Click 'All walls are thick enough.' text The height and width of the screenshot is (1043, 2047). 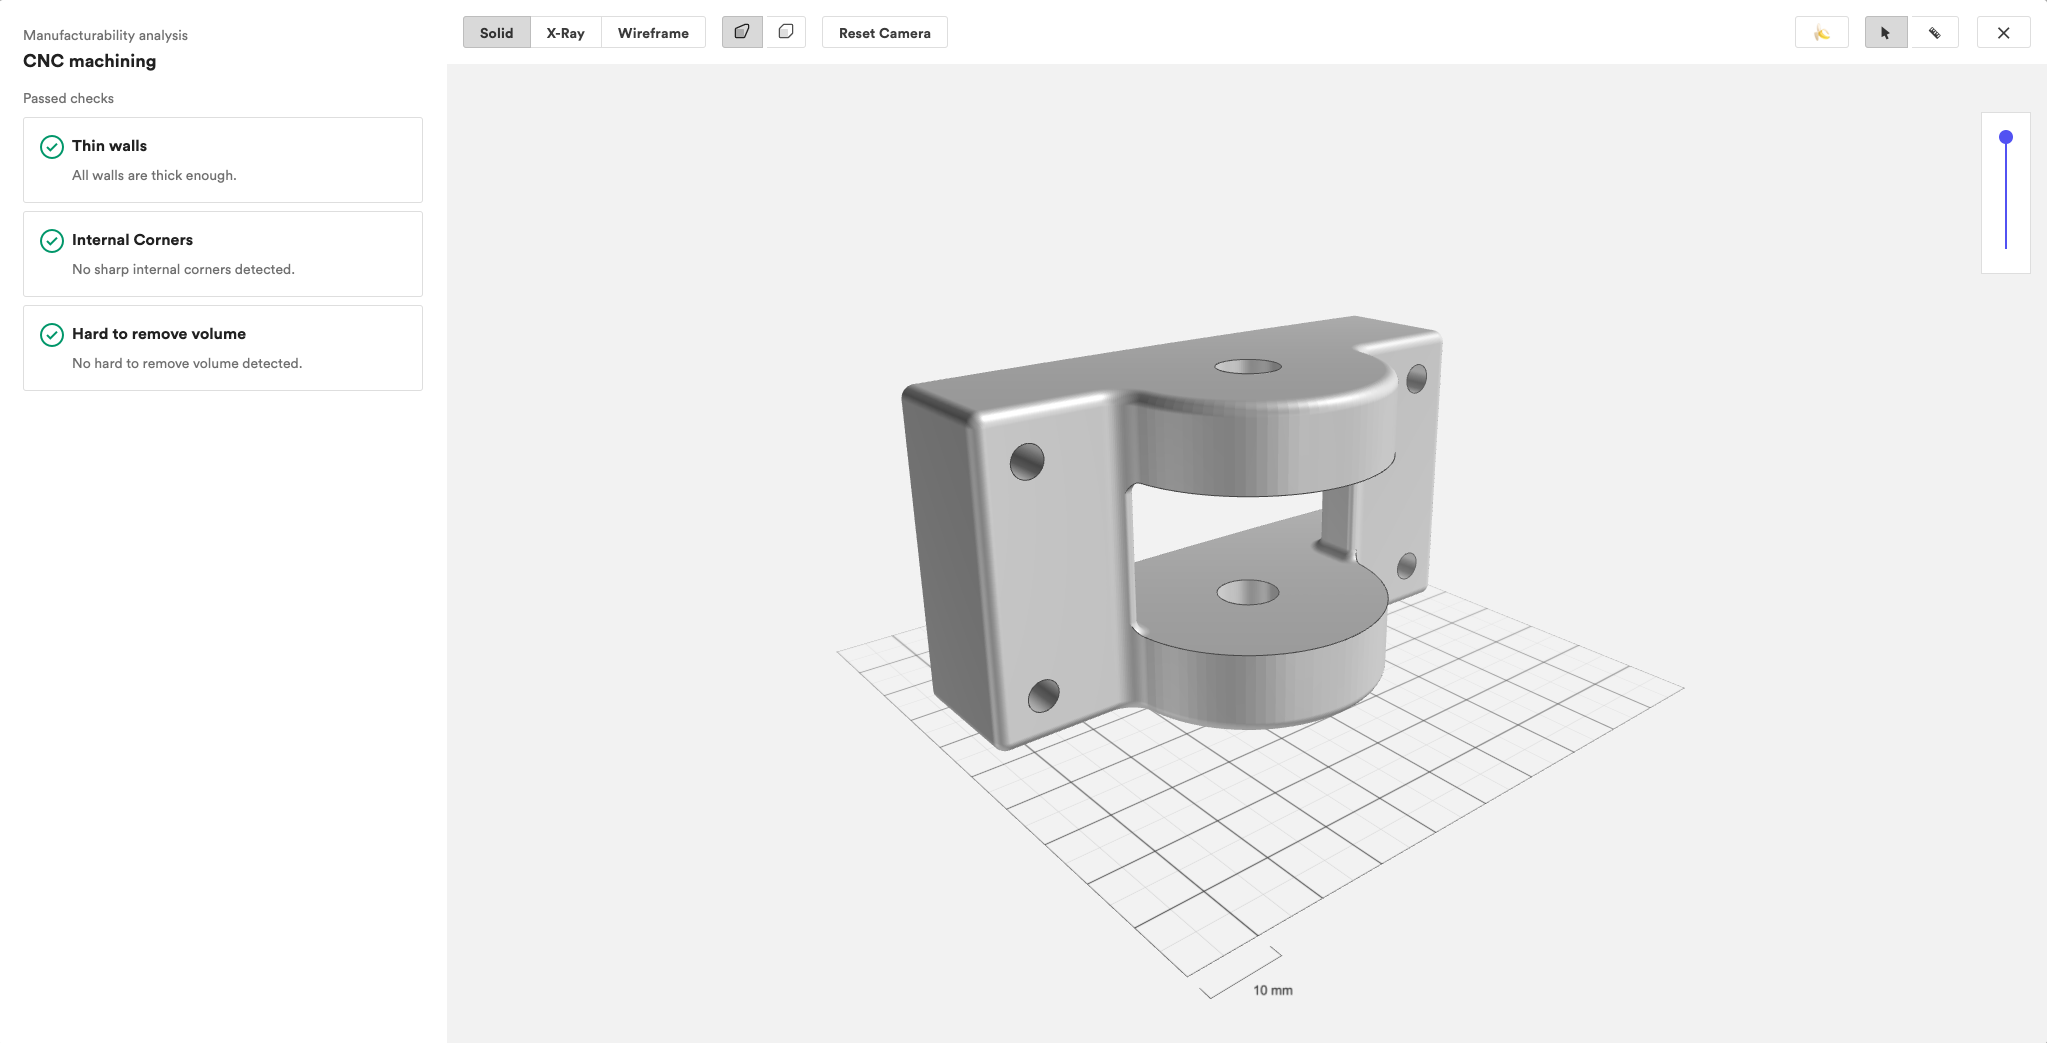pyautogui.click(x=154, y=175)
